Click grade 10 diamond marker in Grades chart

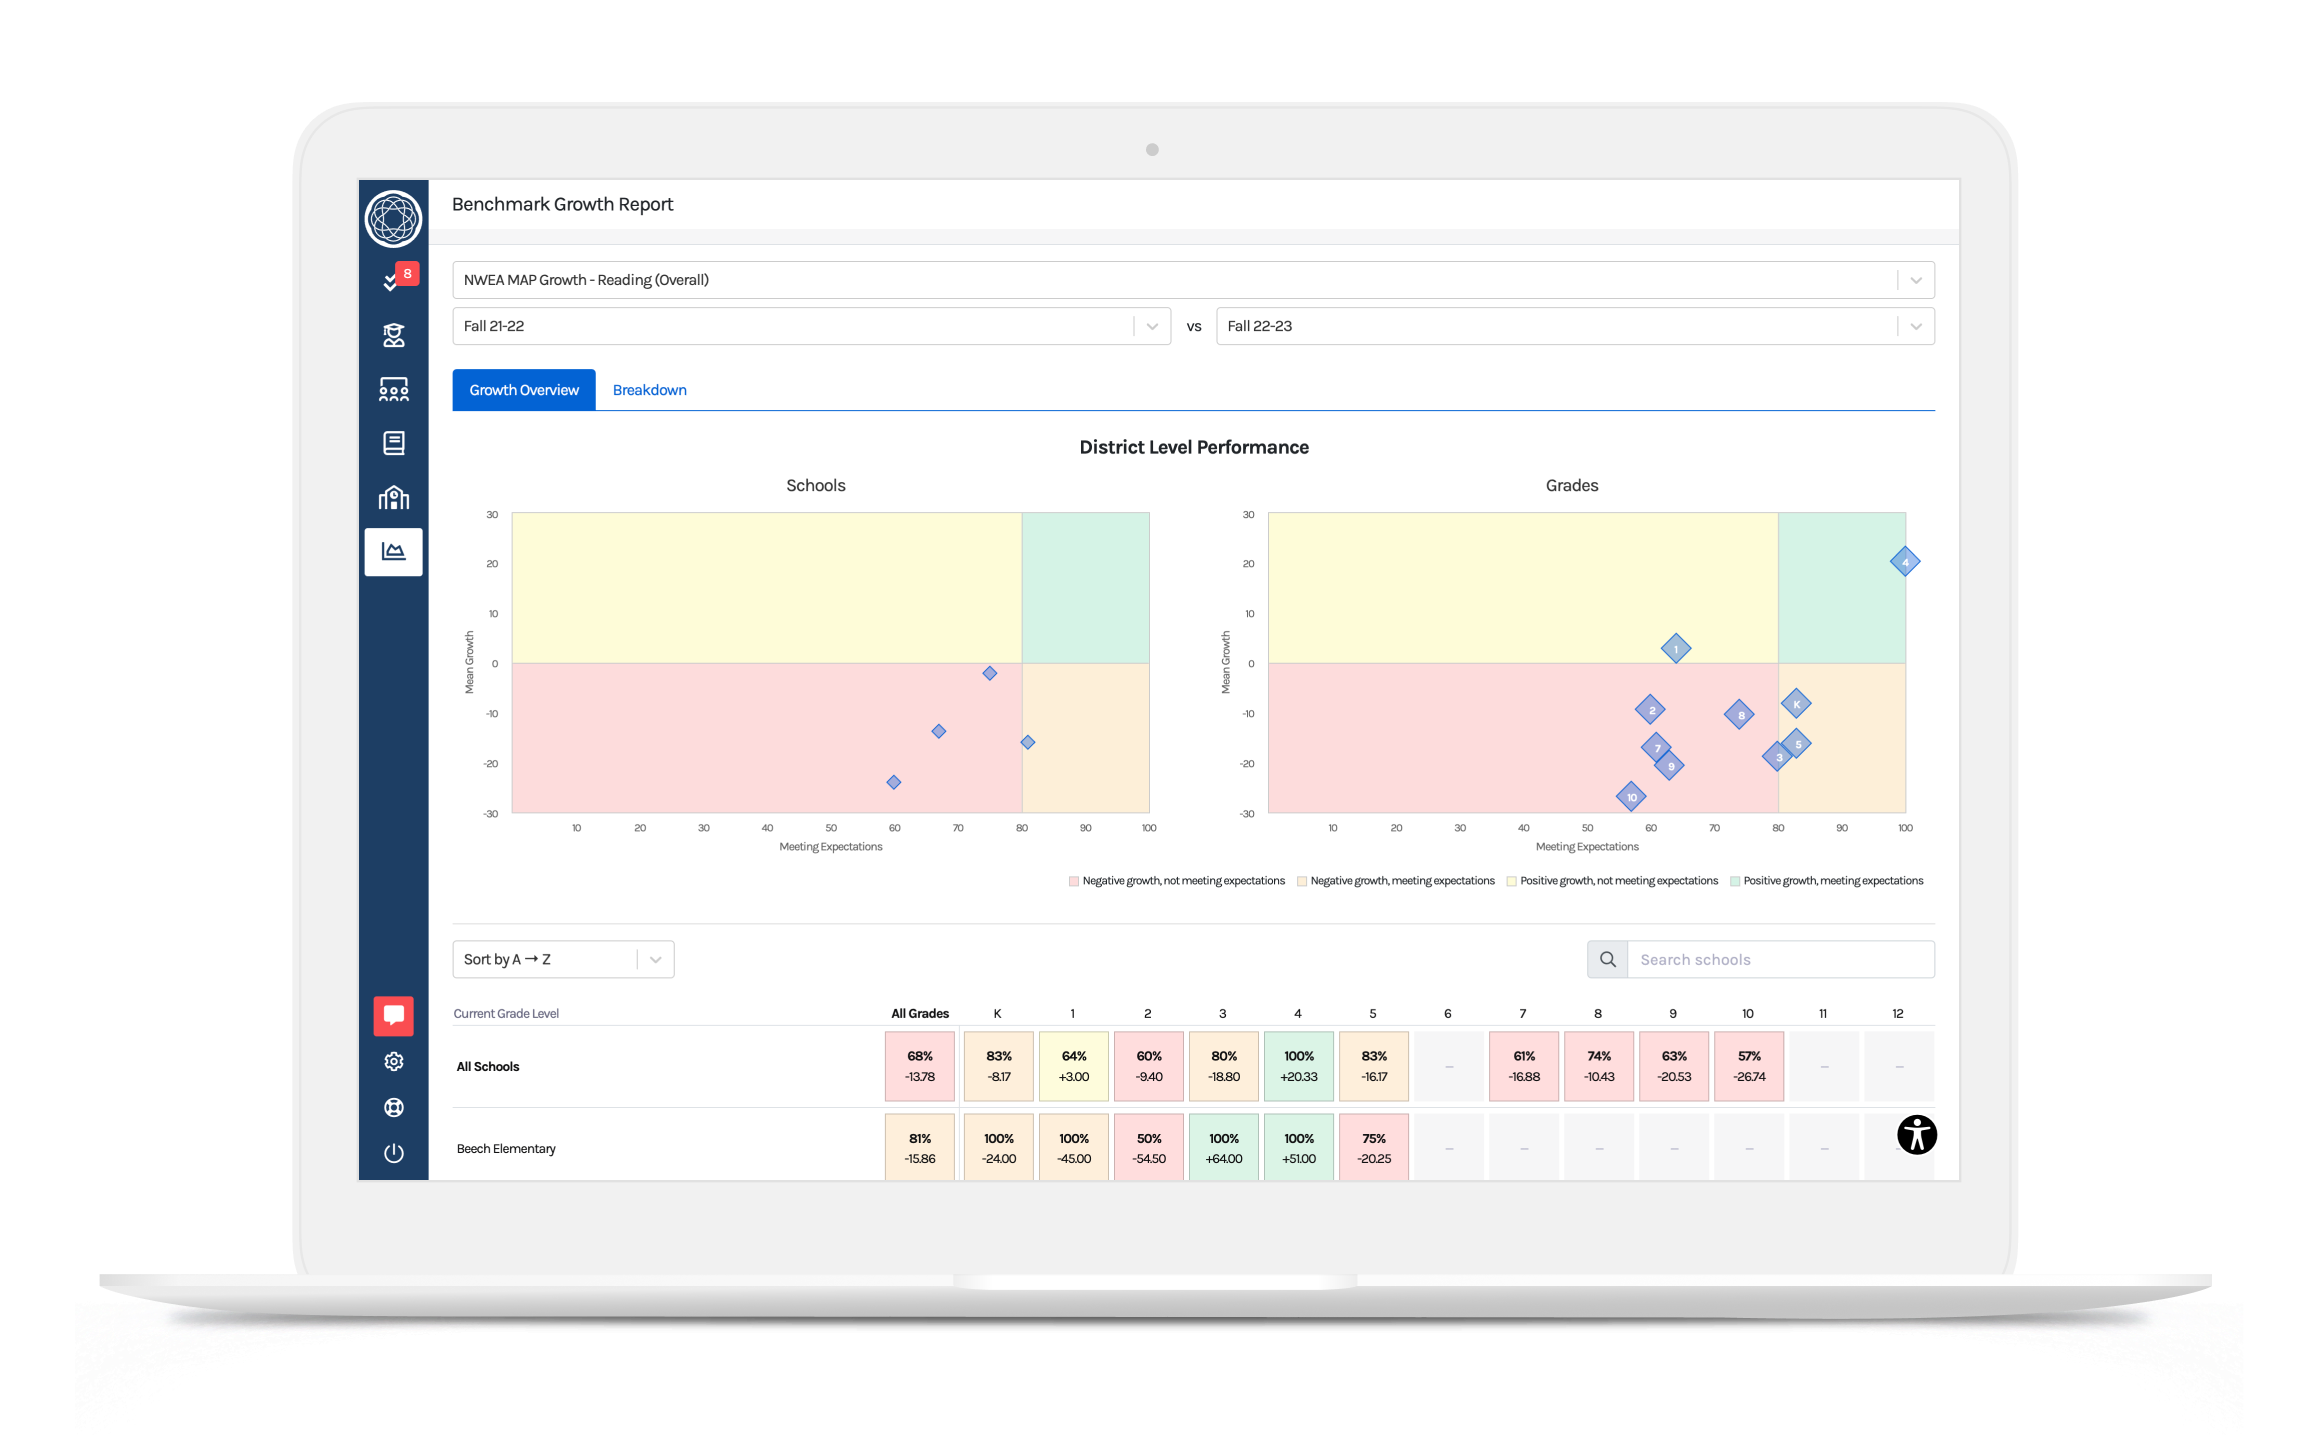(1631, 797)
